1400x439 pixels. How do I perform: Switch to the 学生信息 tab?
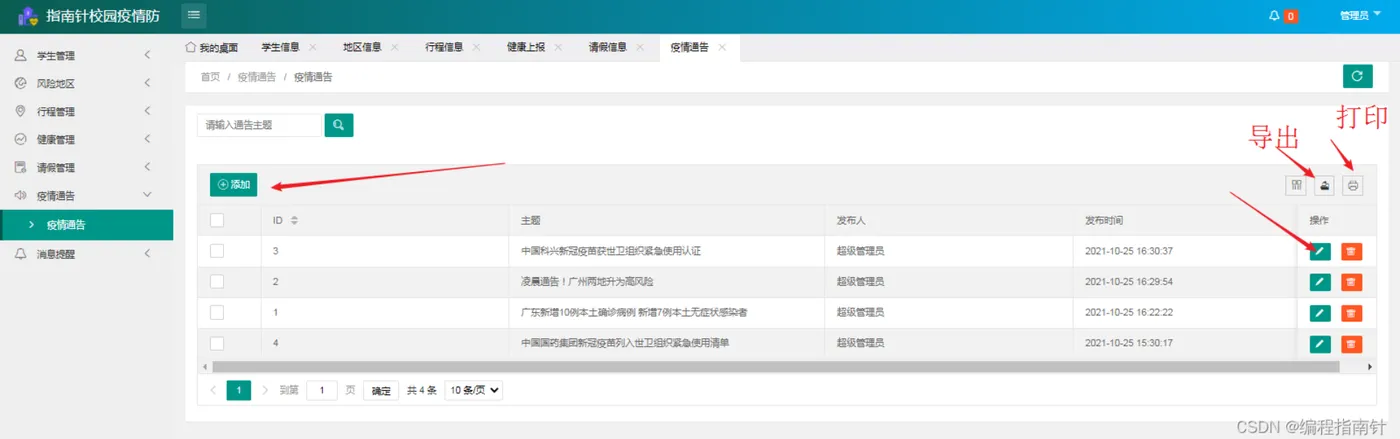[x=280, y=47]
